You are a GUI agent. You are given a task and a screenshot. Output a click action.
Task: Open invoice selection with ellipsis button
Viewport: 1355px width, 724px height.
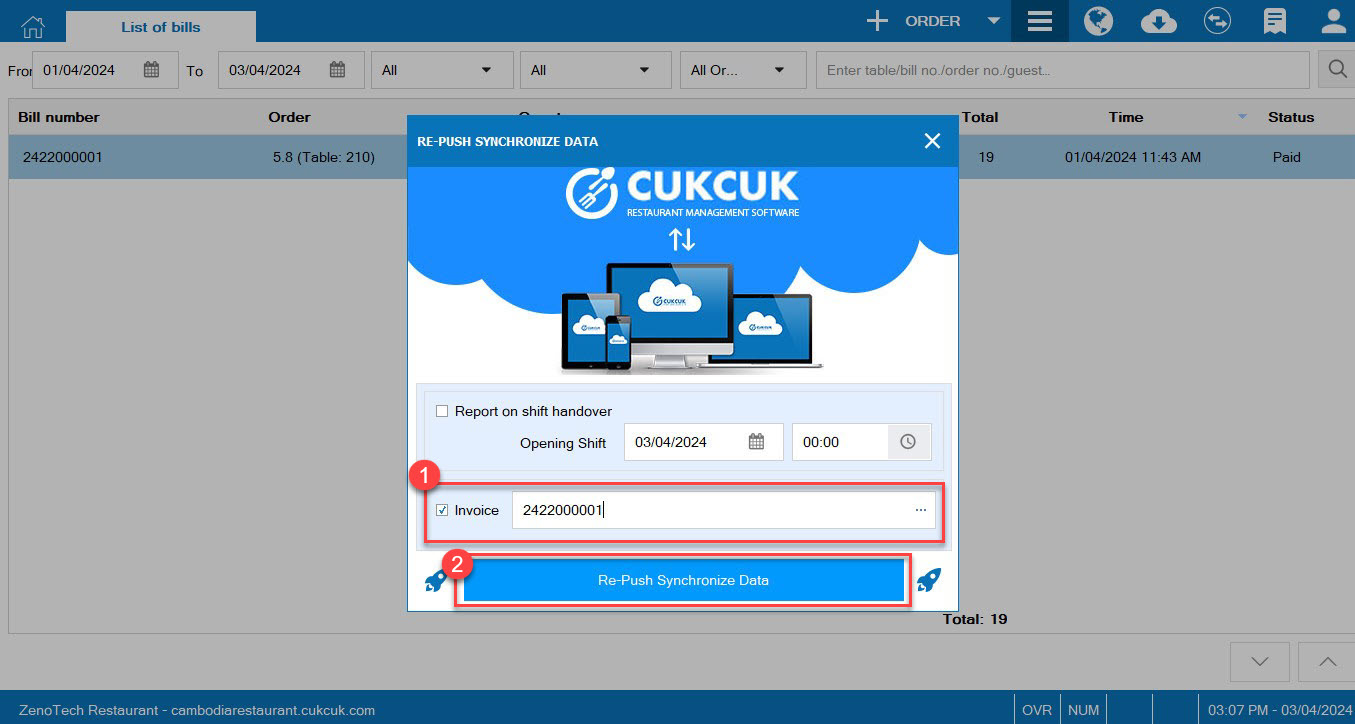coord(921,510)
